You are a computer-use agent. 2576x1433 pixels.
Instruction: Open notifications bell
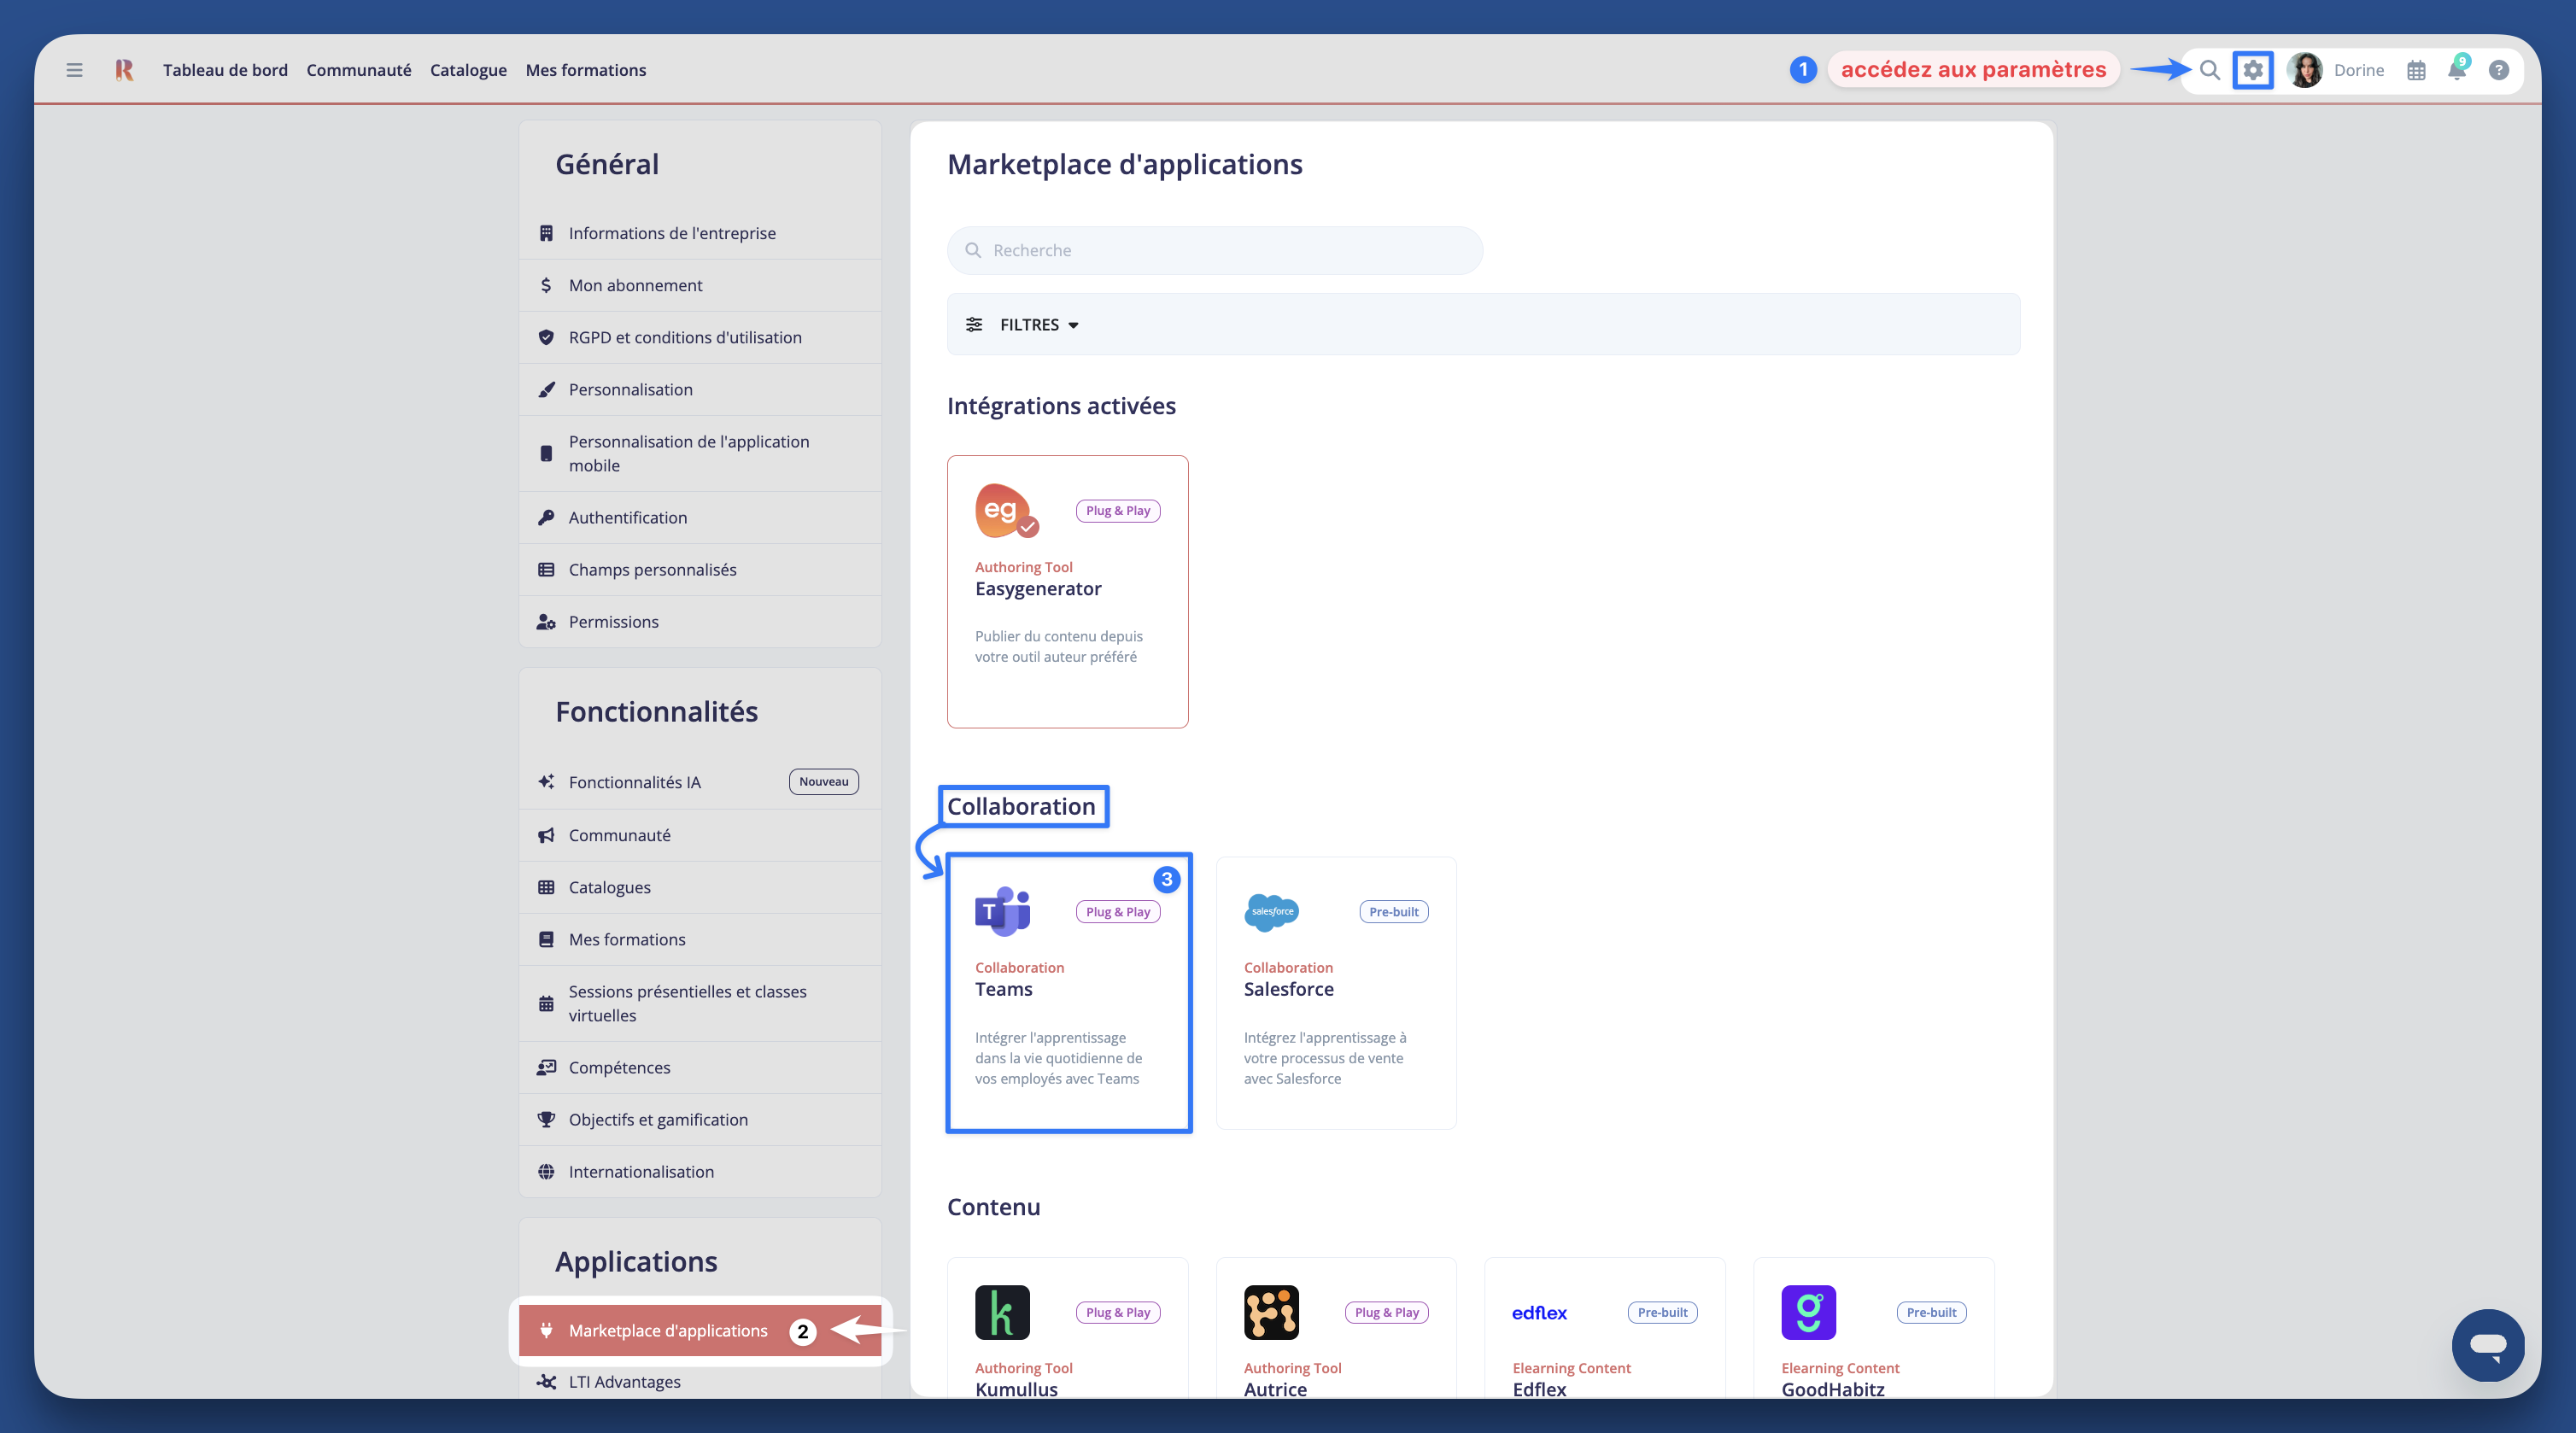pyautogui.click(x=2457, y=70)
